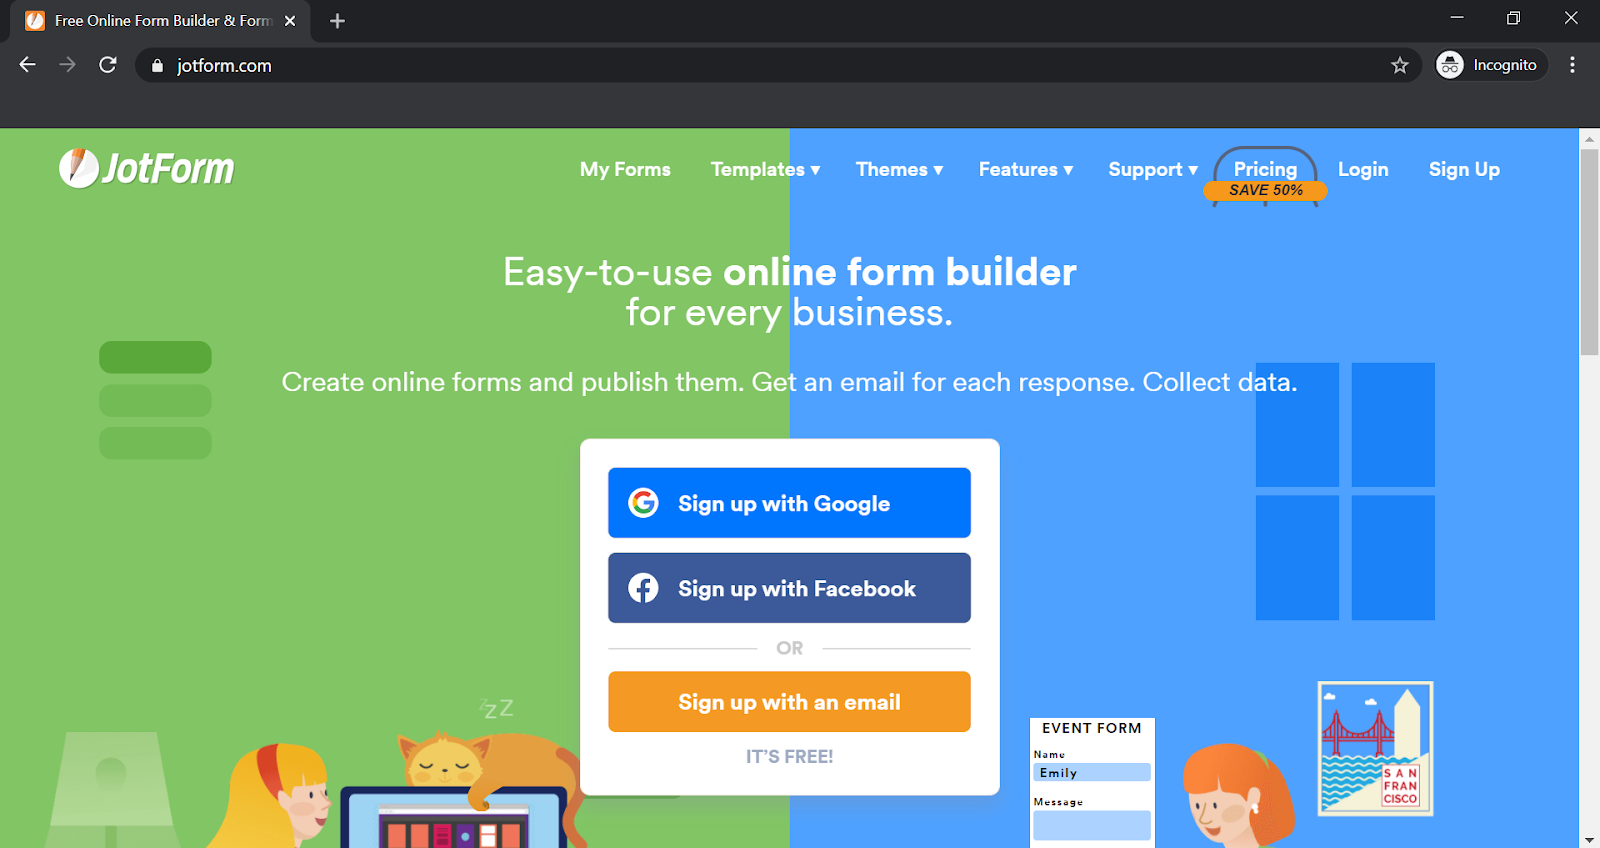The width and height of the screenshot is (1600, 848).
Task: Restore down the browser window
Action: pos(1513,18)
